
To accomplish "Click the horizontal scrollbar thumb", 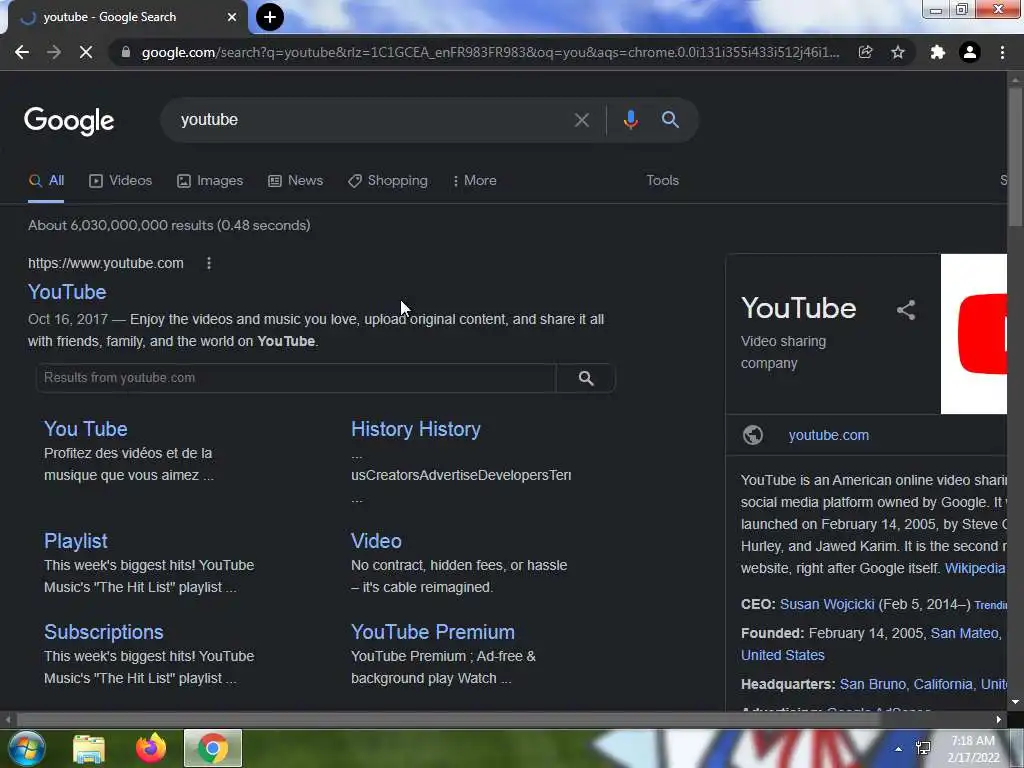I will tap(447, 720).
